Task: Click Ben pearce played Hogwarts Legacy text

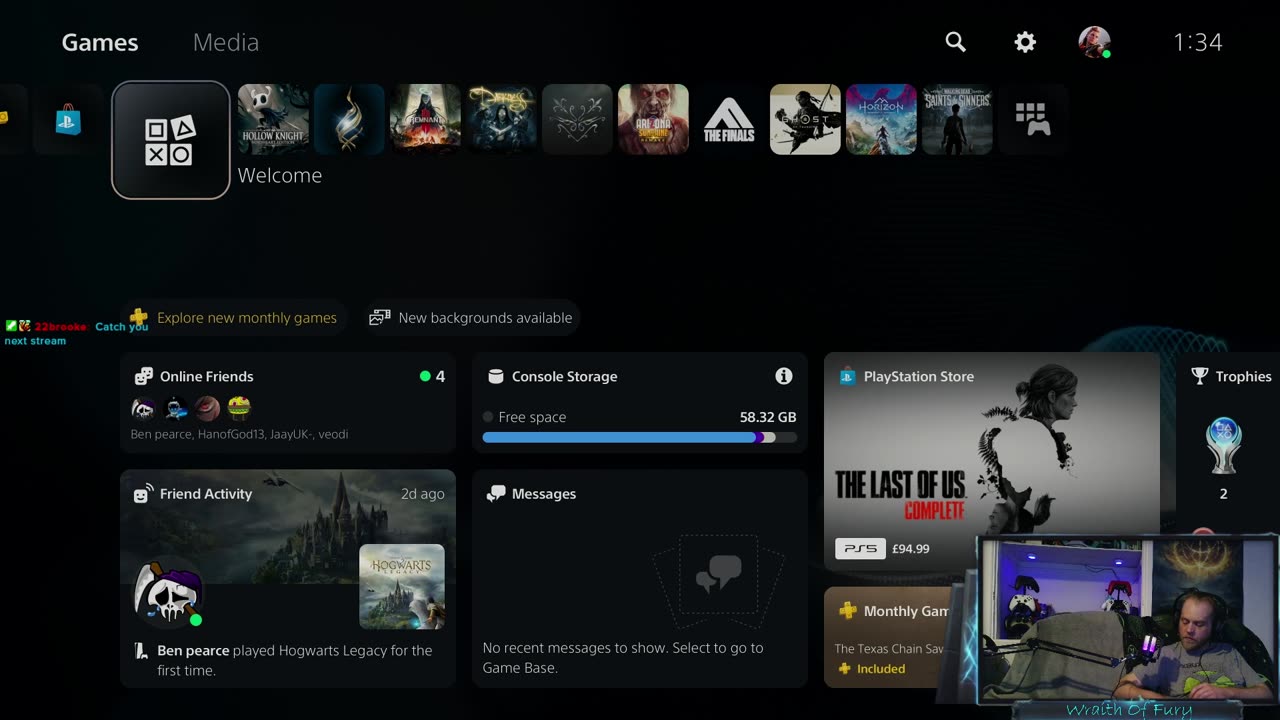Action: [294, 660]
